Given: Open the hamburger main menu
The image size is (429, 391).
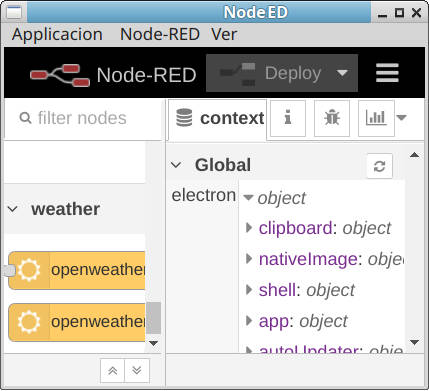Looking at the screenshot, I should coord(387,73).
